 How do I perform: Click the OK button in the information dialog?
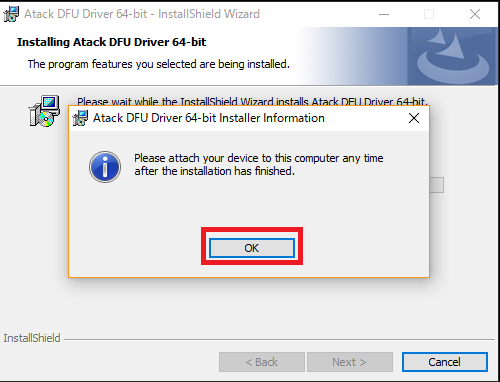(252, 248)
